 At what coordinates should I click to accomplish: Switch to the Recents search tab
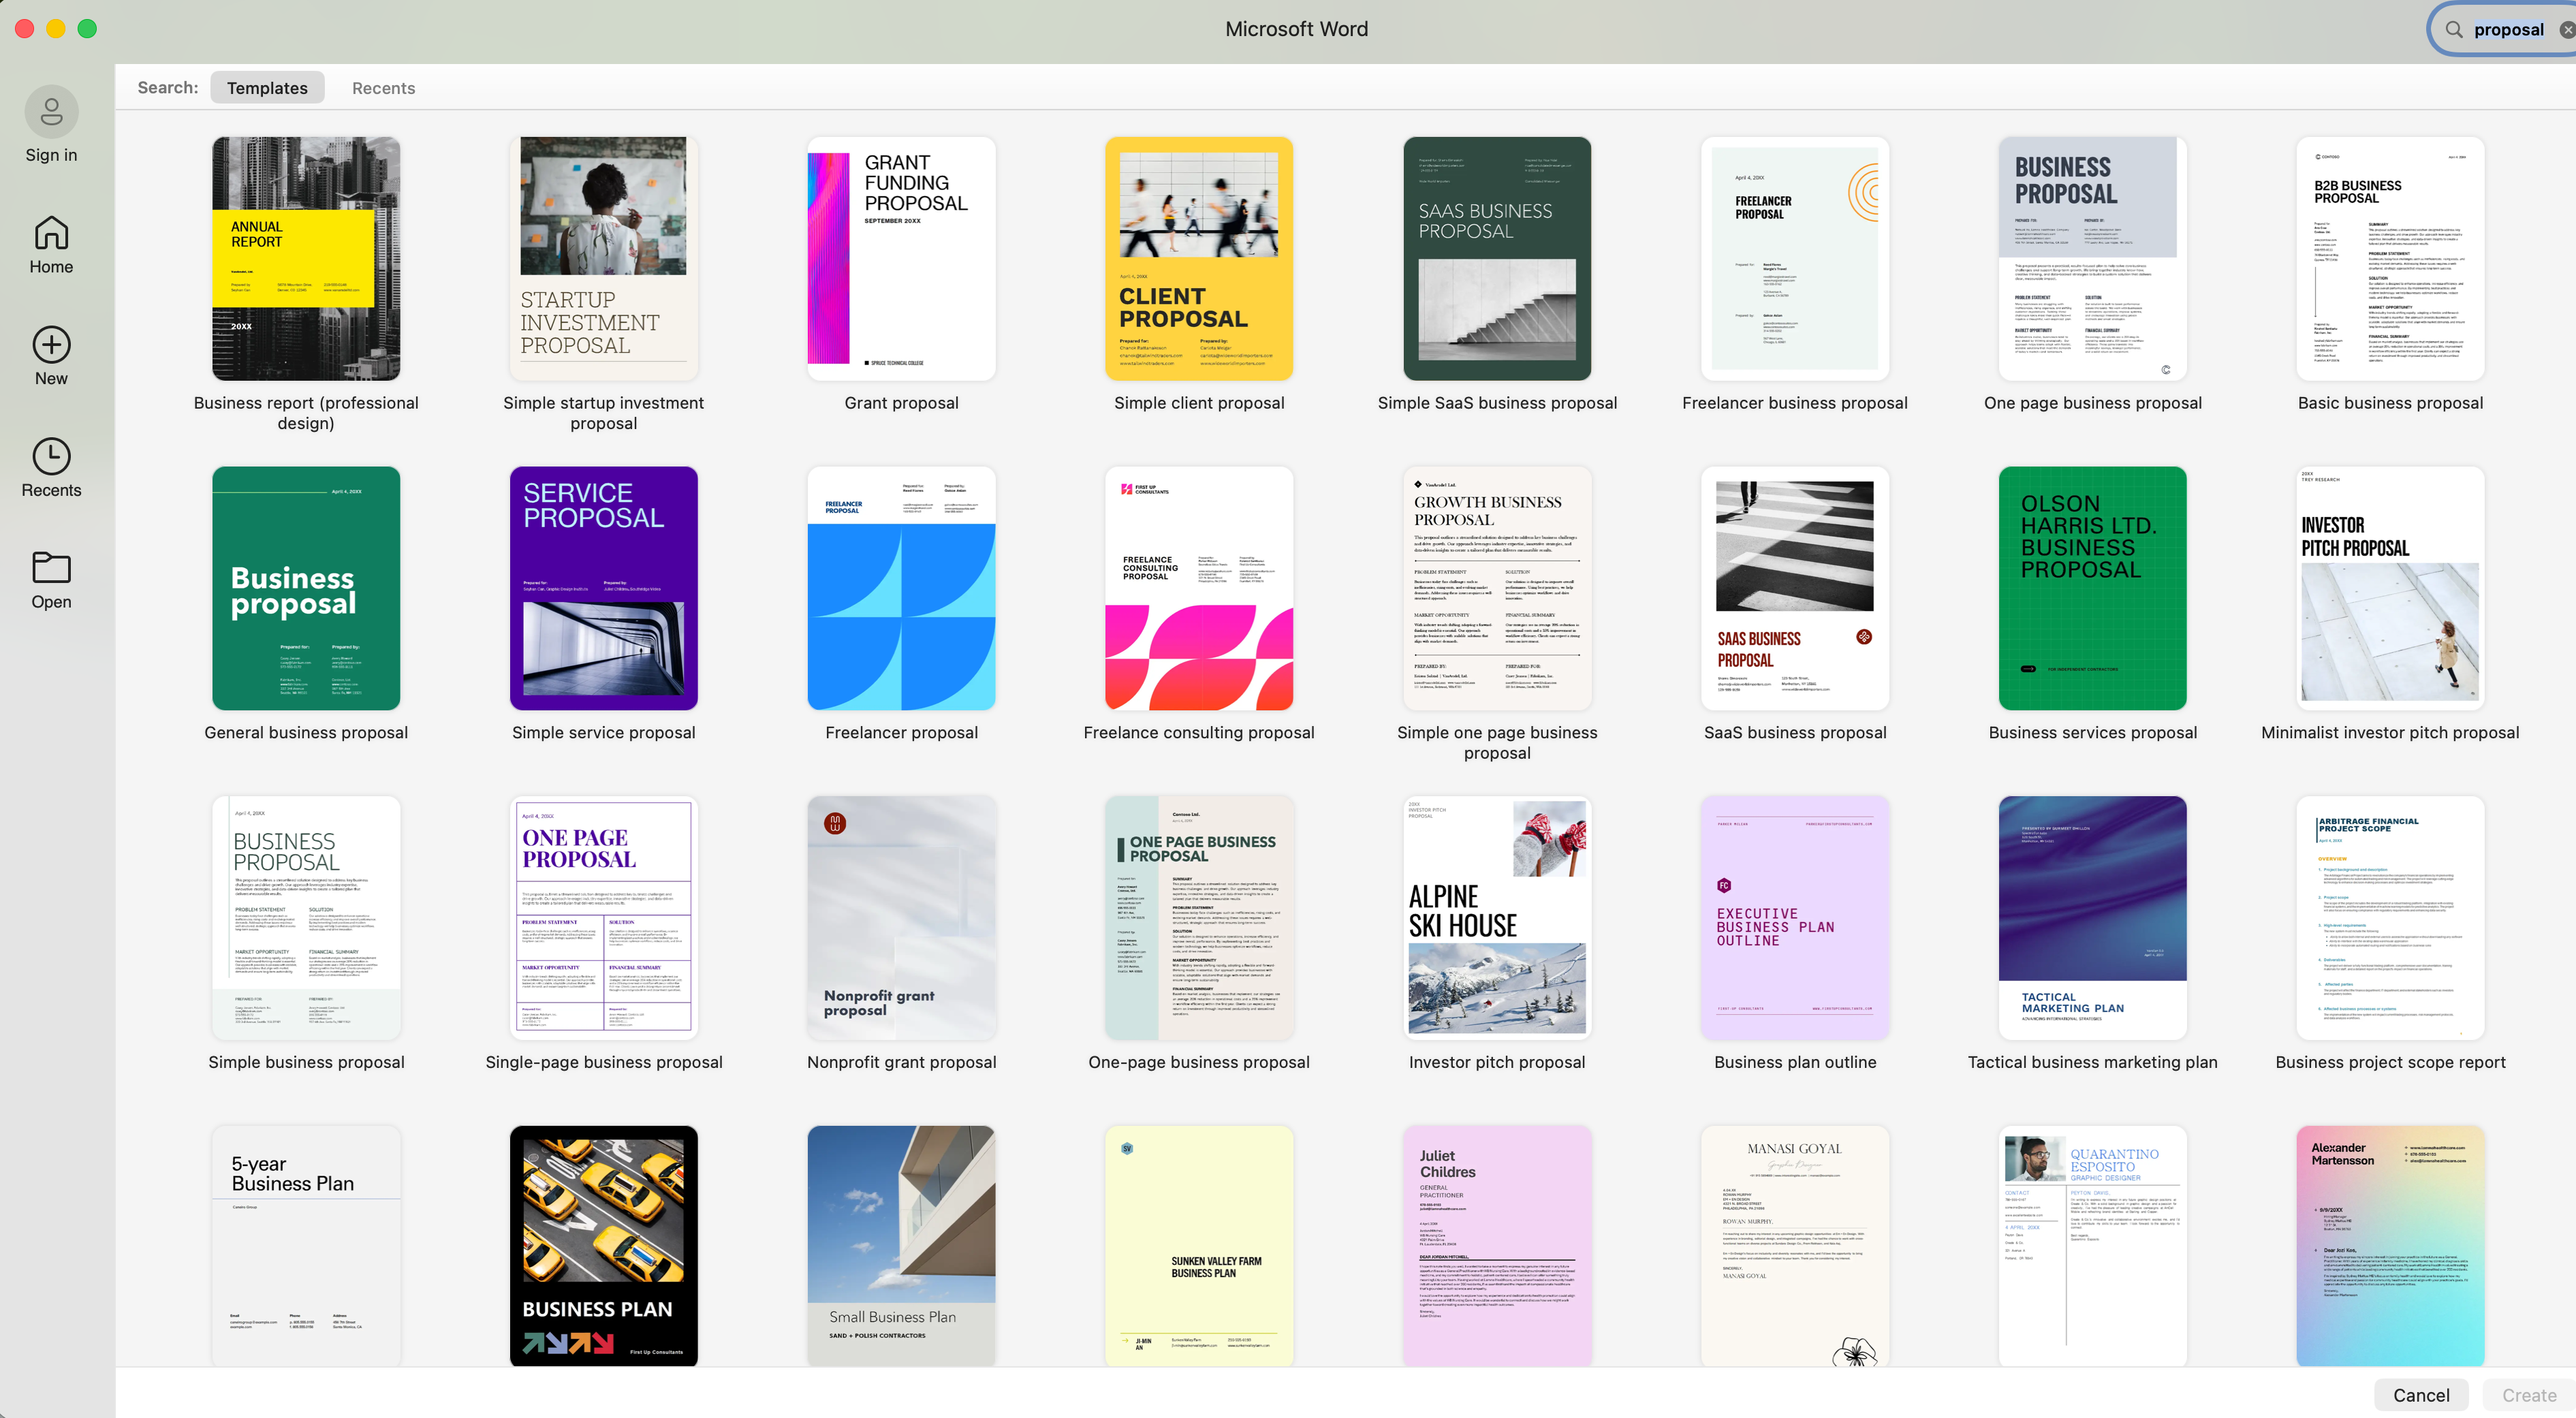pos(383,88)
